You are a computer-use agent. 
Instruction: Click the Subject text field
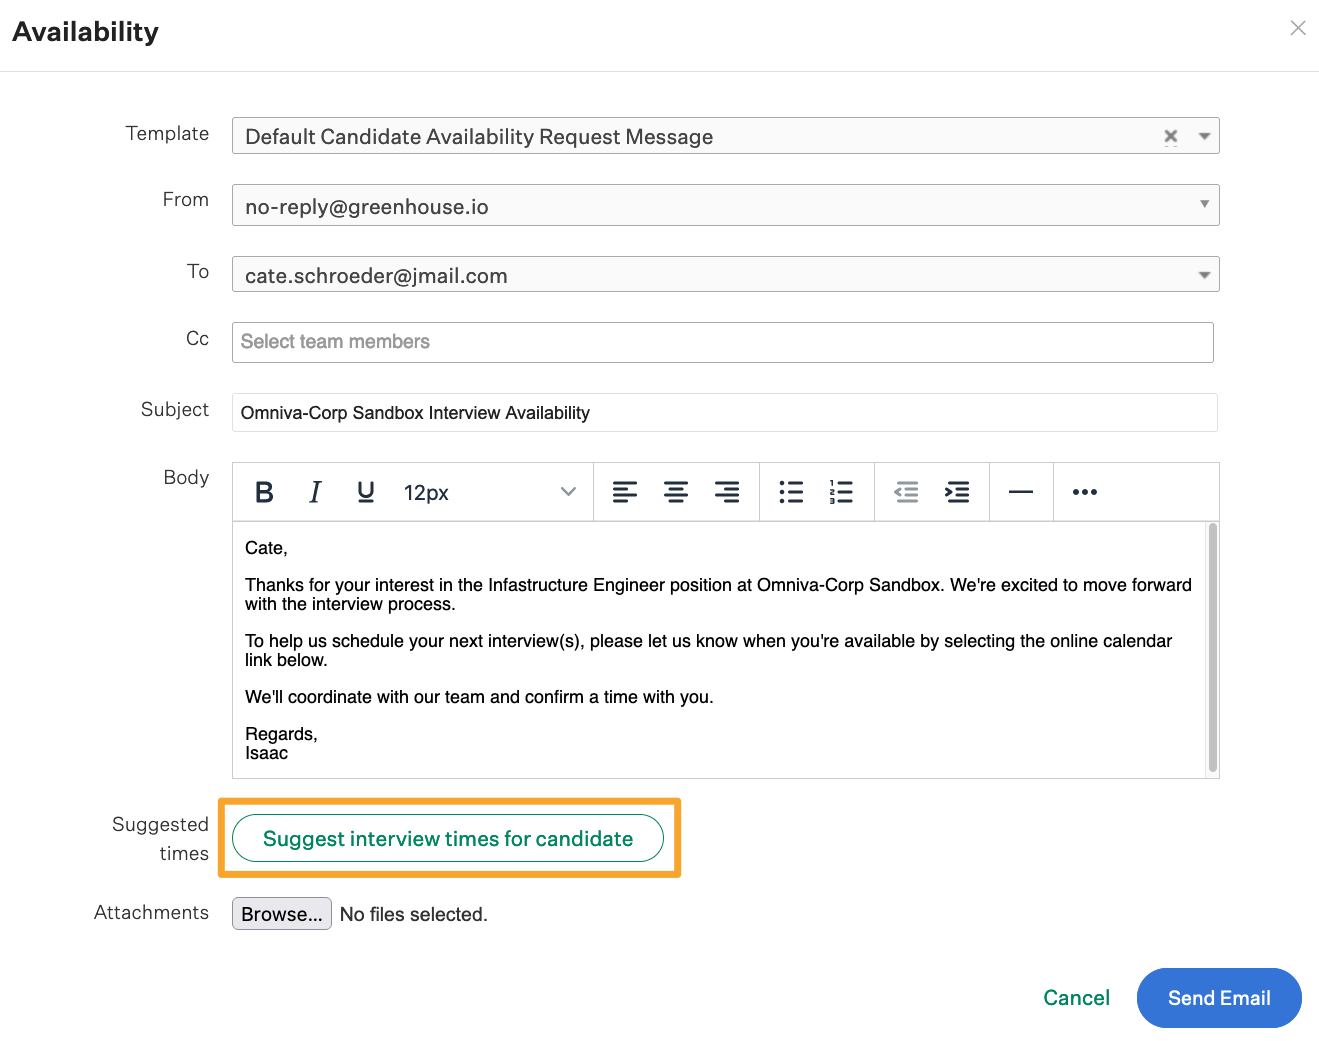[725, 413]
